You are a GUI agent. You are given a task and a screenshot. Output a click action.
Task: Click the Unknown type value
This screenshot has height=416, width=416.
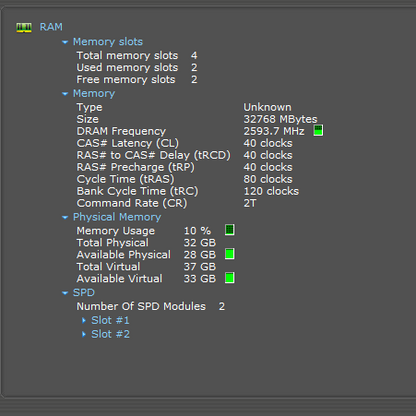point(267,107)
